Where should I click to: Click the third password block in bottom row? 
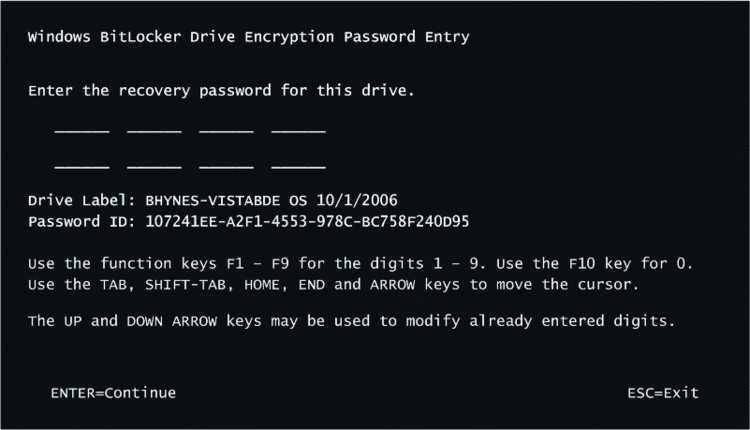[x=227, y=163]
